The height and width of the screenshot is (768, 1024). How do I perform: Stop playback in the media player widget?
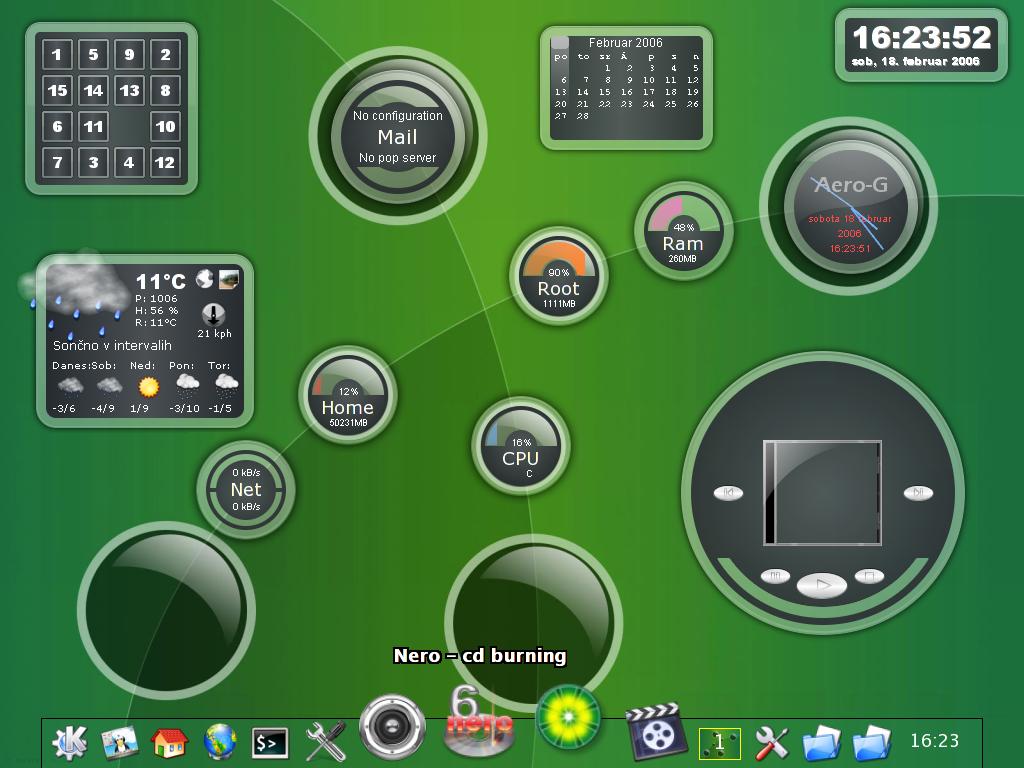[x=869, y=577]
